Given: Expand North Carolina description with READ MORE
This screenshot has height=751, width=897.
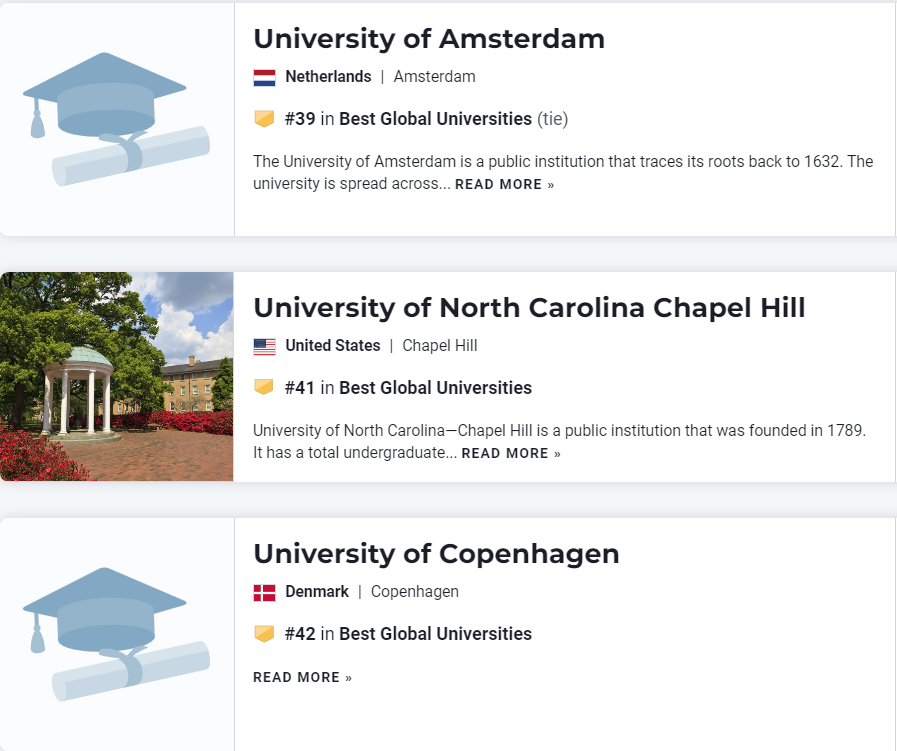Looking at the screenshot, I should coord(511,454).
